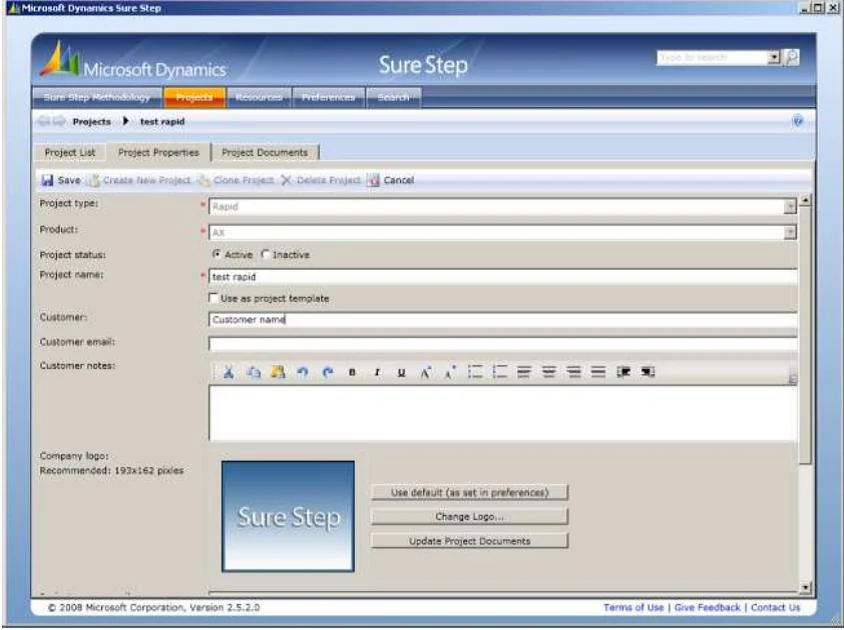844x630 pixels.
Task: Decrease font size in notes toolbar
Action: [451, 372]
